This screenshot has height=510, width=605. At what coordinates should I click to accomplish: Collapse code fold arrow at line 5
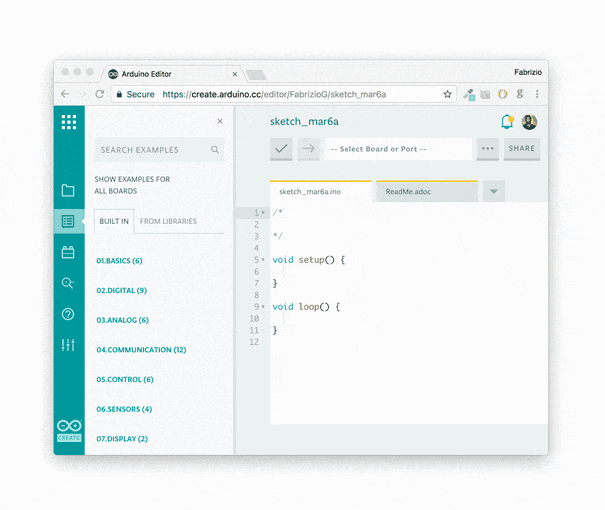tap(263, 260)
